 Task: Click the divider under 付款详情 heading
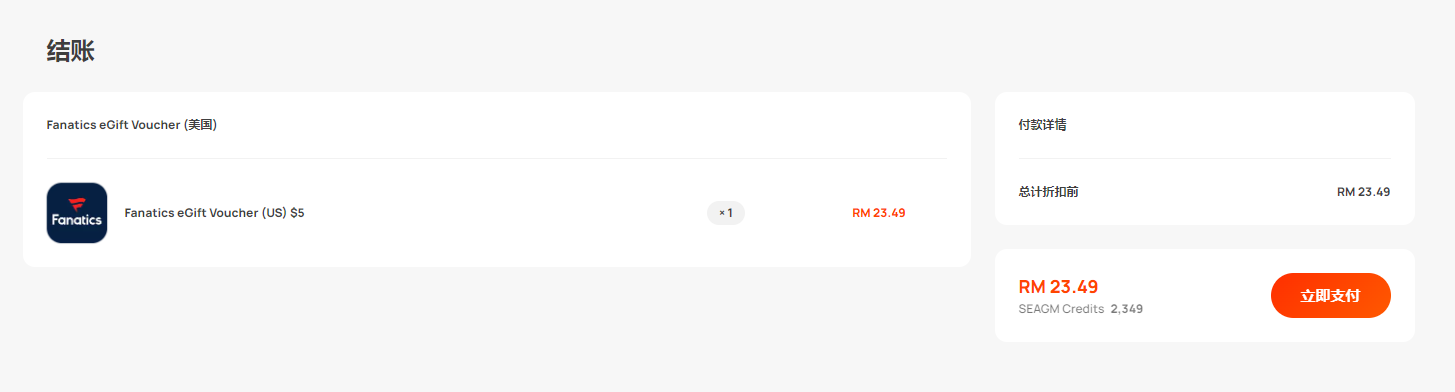click(1204, 158)
